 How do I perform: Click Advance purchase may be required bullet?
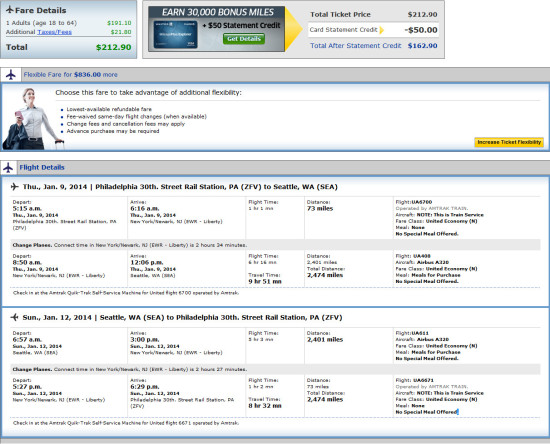(113, 131)
